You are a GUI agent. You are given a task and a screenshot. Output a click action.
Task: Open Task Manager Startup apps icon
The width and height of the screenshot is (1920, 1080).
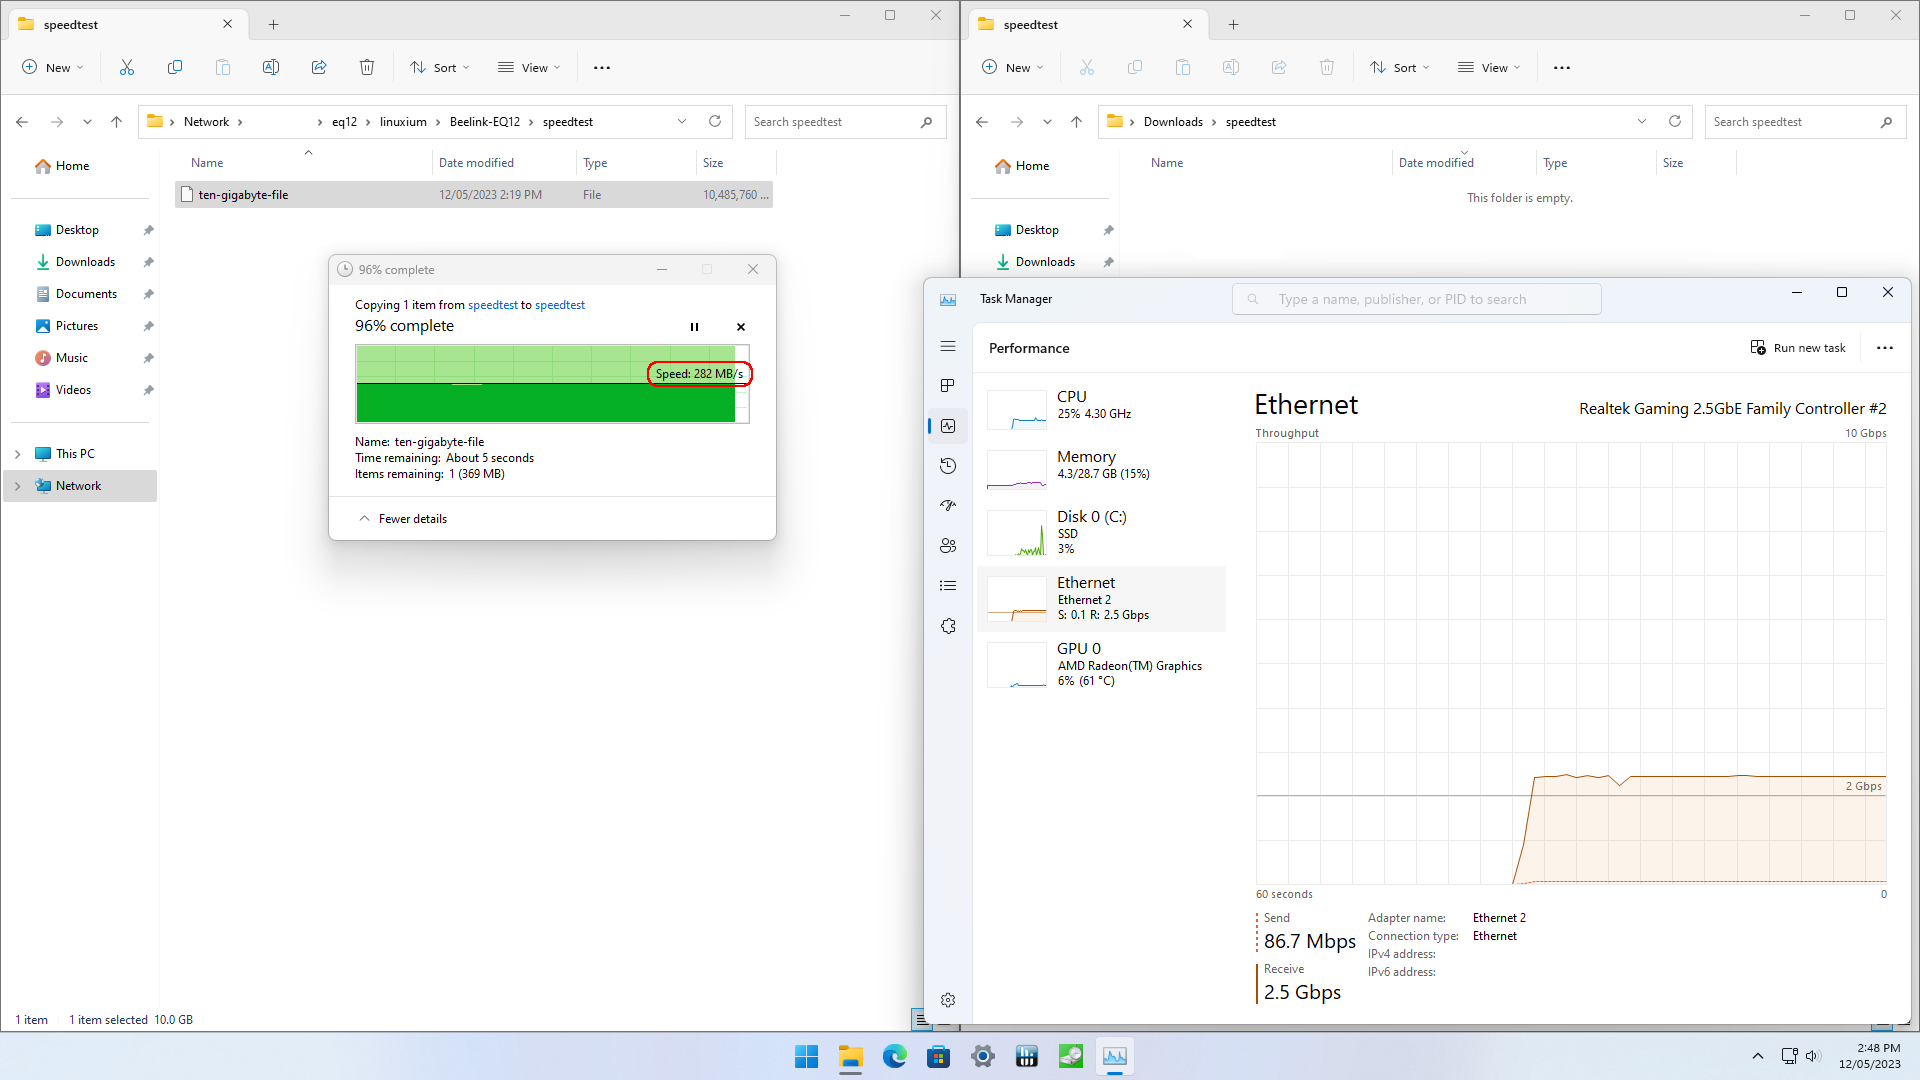point(948,506)
